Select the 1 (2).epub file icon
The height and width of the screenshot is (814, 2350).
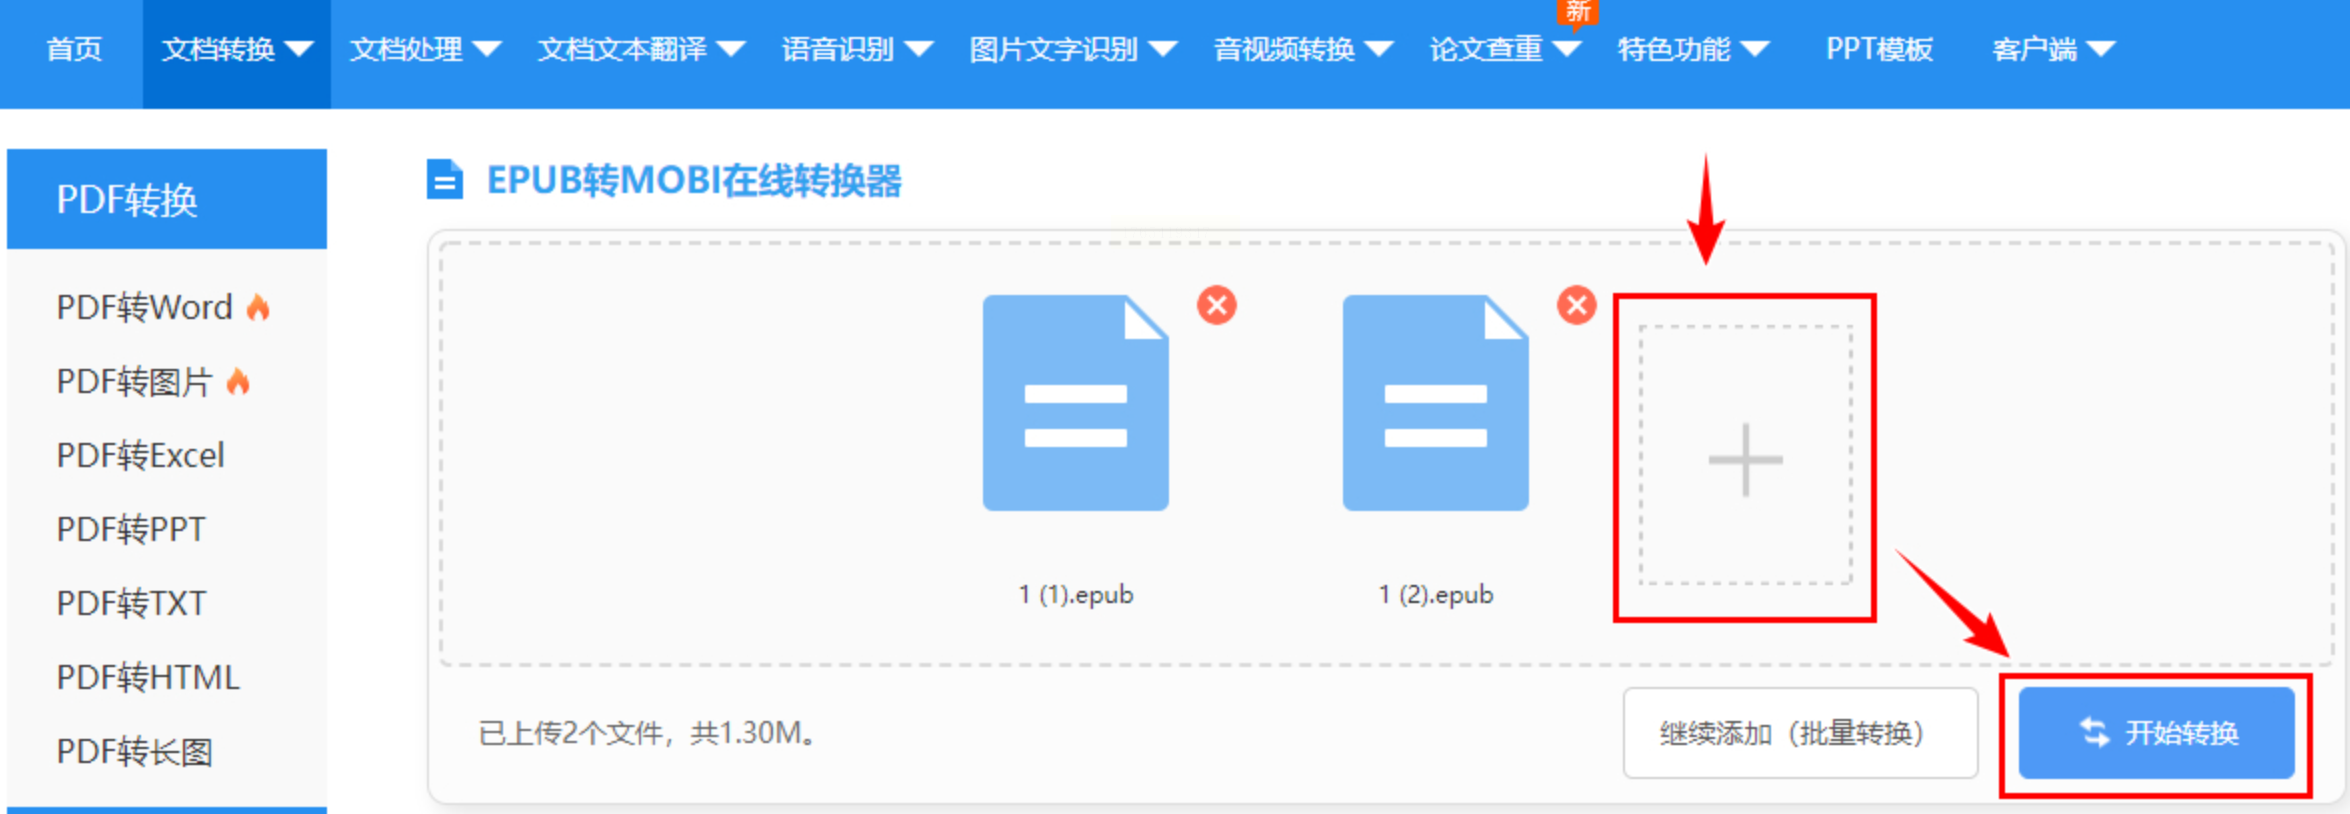(x=1435, y=402)
